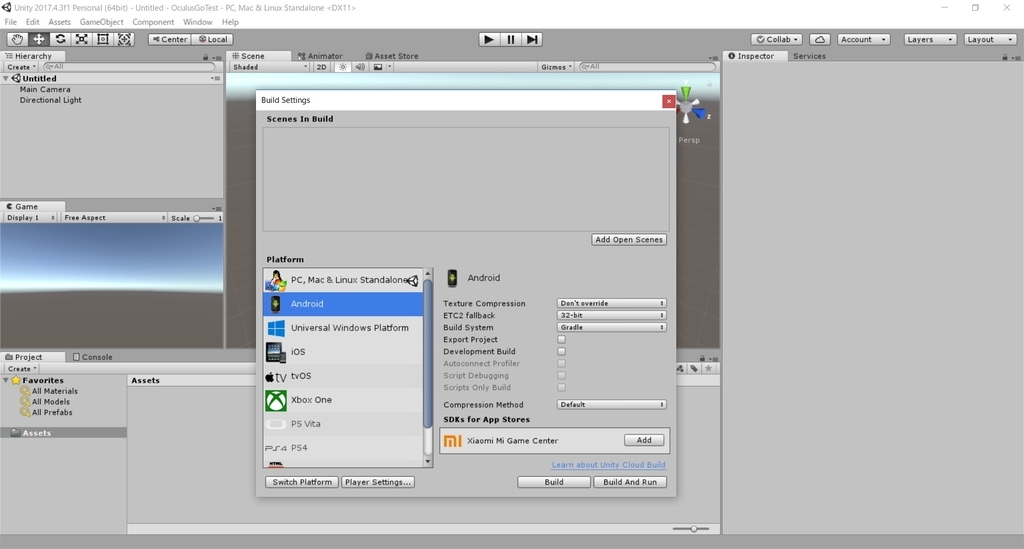Open scene effects image icon
This screenshot has width=1024, height=549.
(378, 67)
